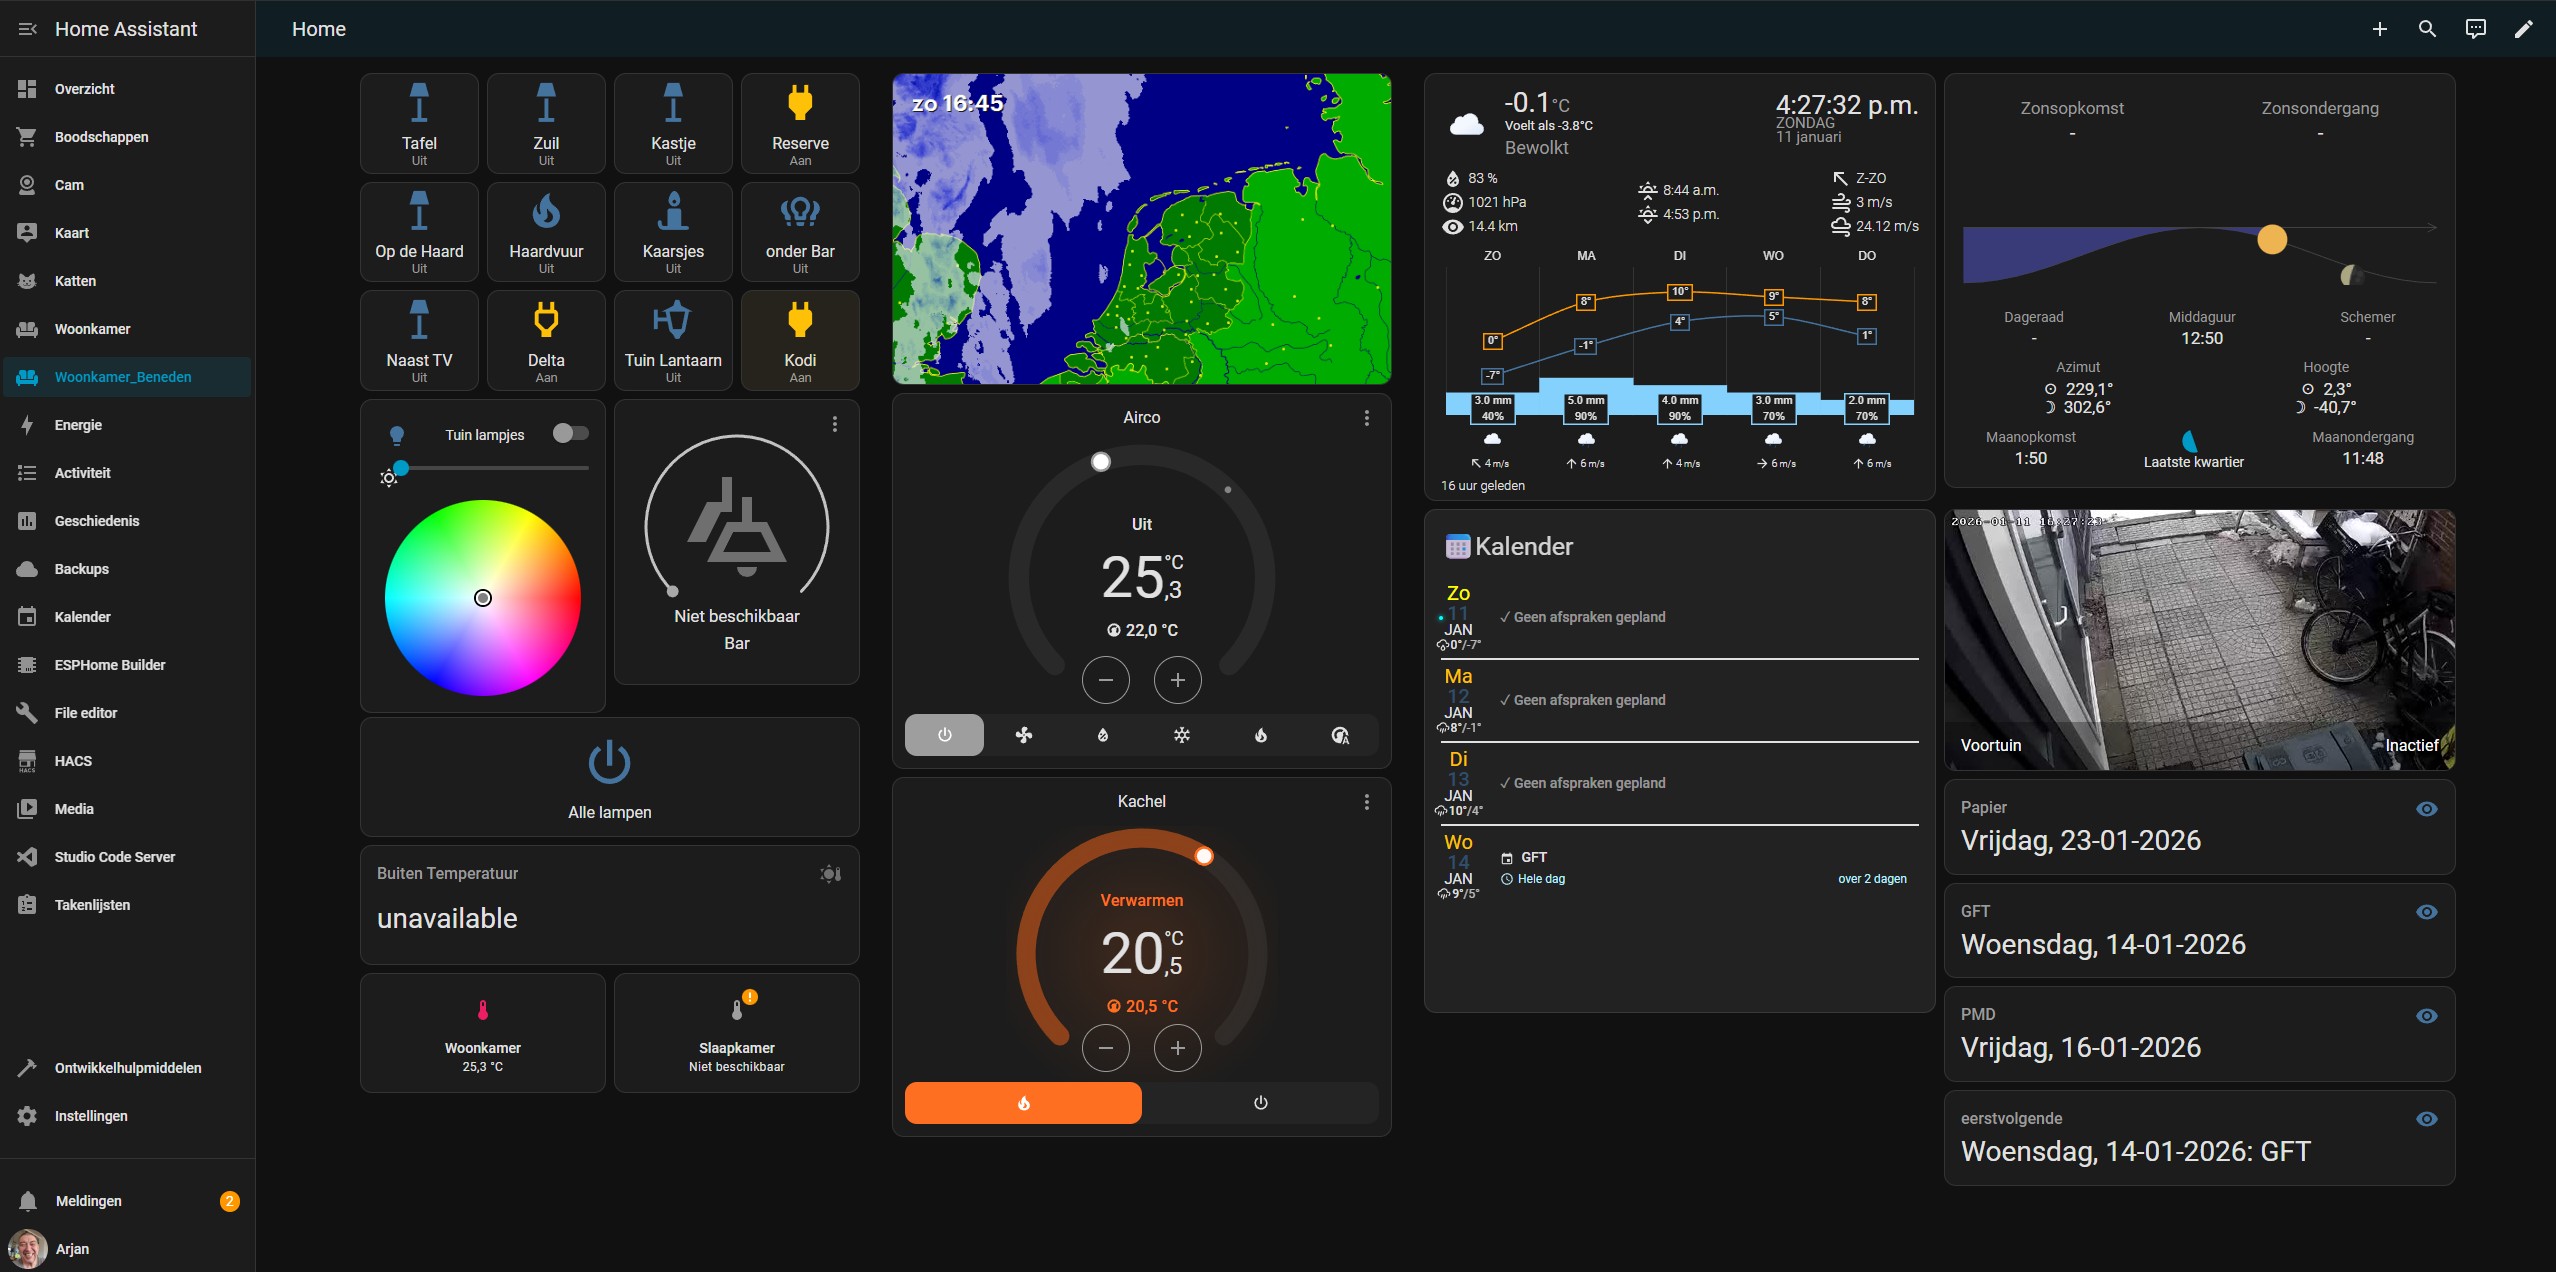This screenshot has width=2556, height=1272.
Task: Open the edit dashboard pencil icon
Action: click(2523, 29)
